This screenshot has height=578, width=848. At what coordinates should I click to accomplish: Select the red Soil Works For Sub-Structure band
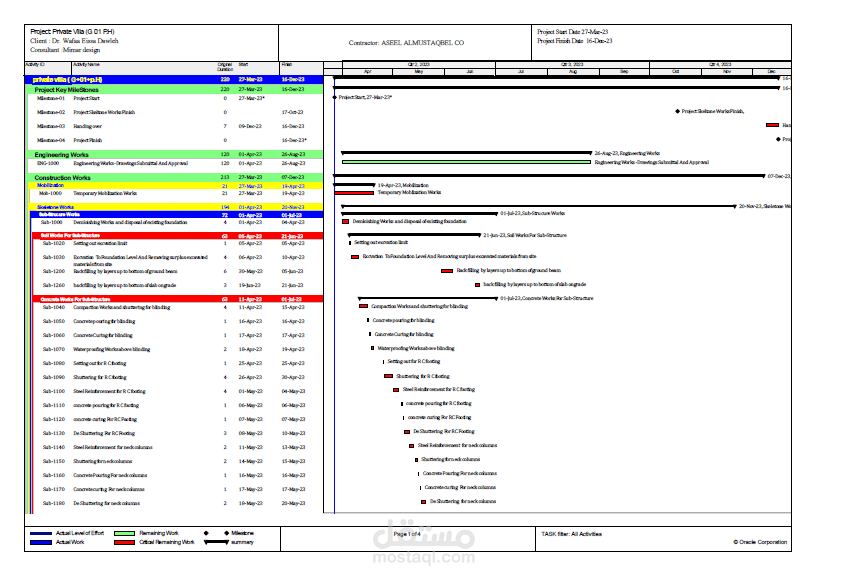178,236
